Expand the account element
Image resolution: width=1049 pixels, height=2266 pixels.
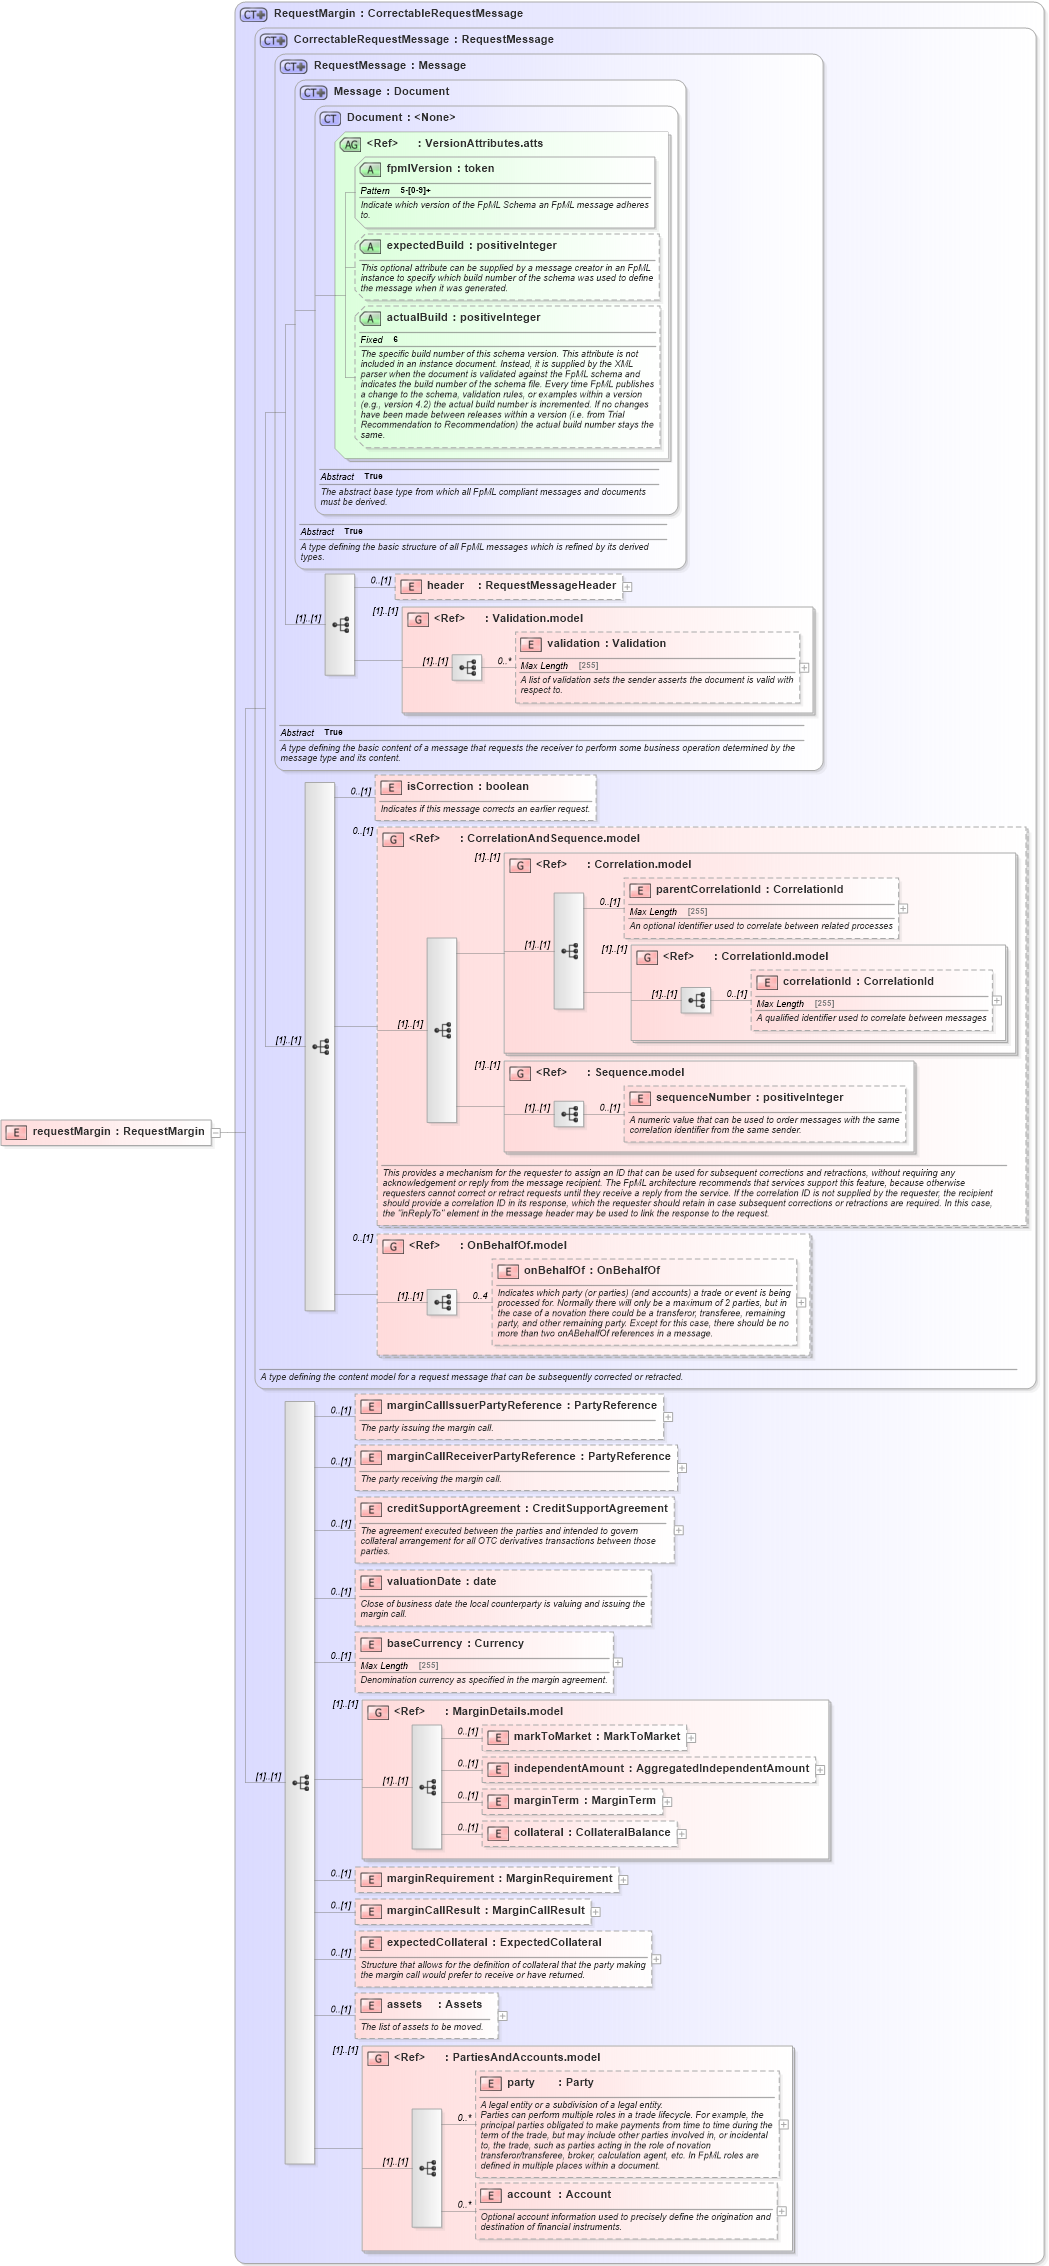click(x=782, y=2211)
